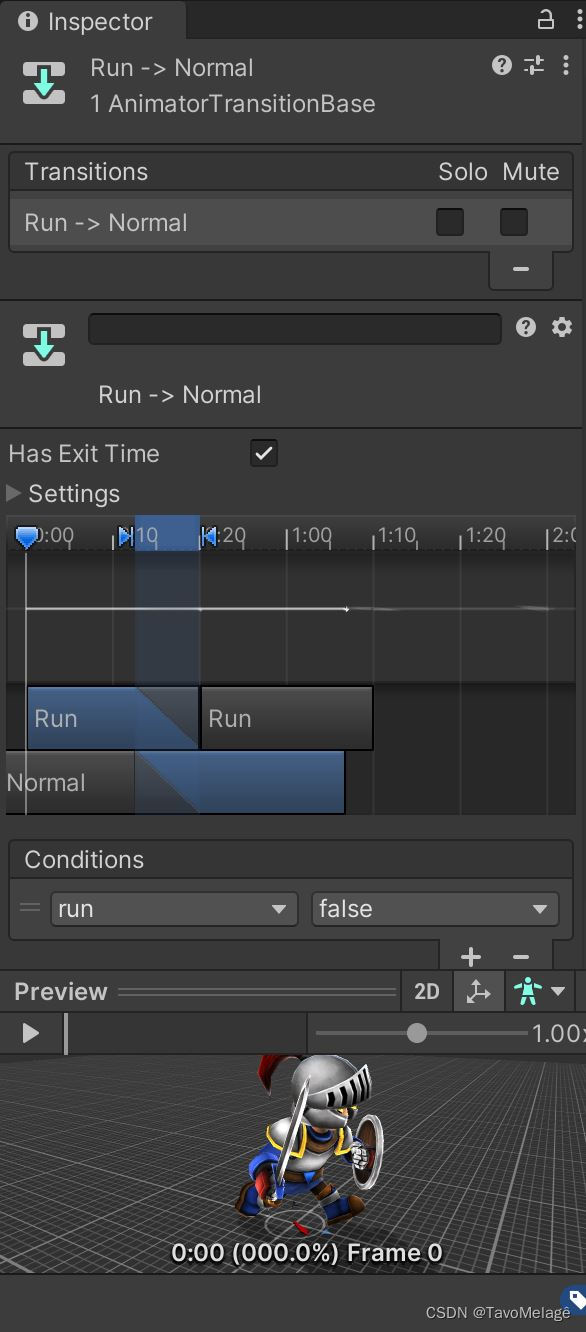The width and height of the screenshot is (586, 1332).
Task: Open the Inspector presets icon
Action: coord(532,66)
